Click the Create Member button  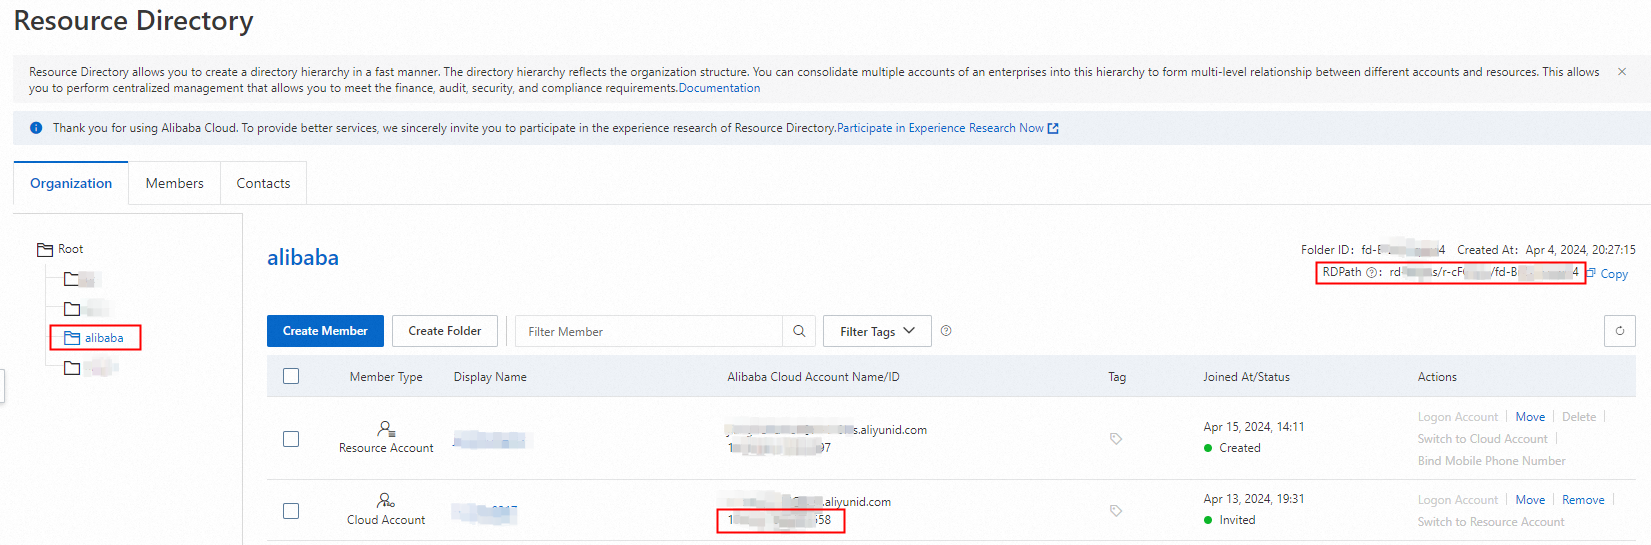(325, 331)
